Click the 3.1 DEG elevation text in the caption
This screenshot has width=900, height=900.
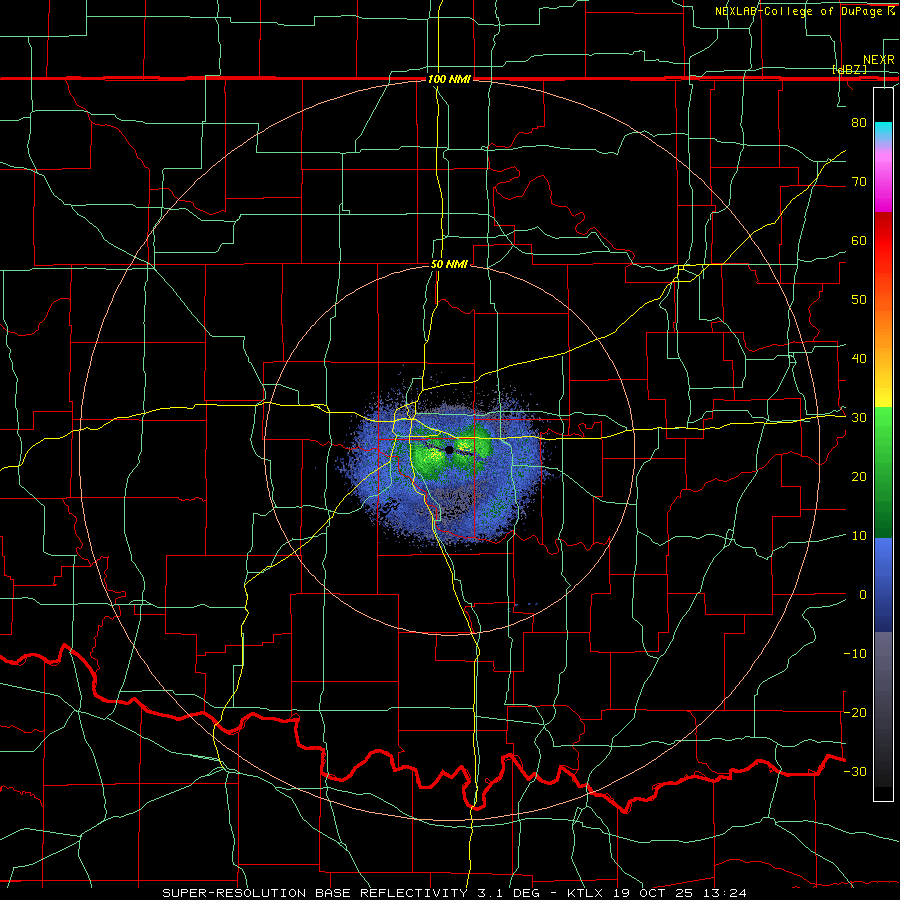507,893
